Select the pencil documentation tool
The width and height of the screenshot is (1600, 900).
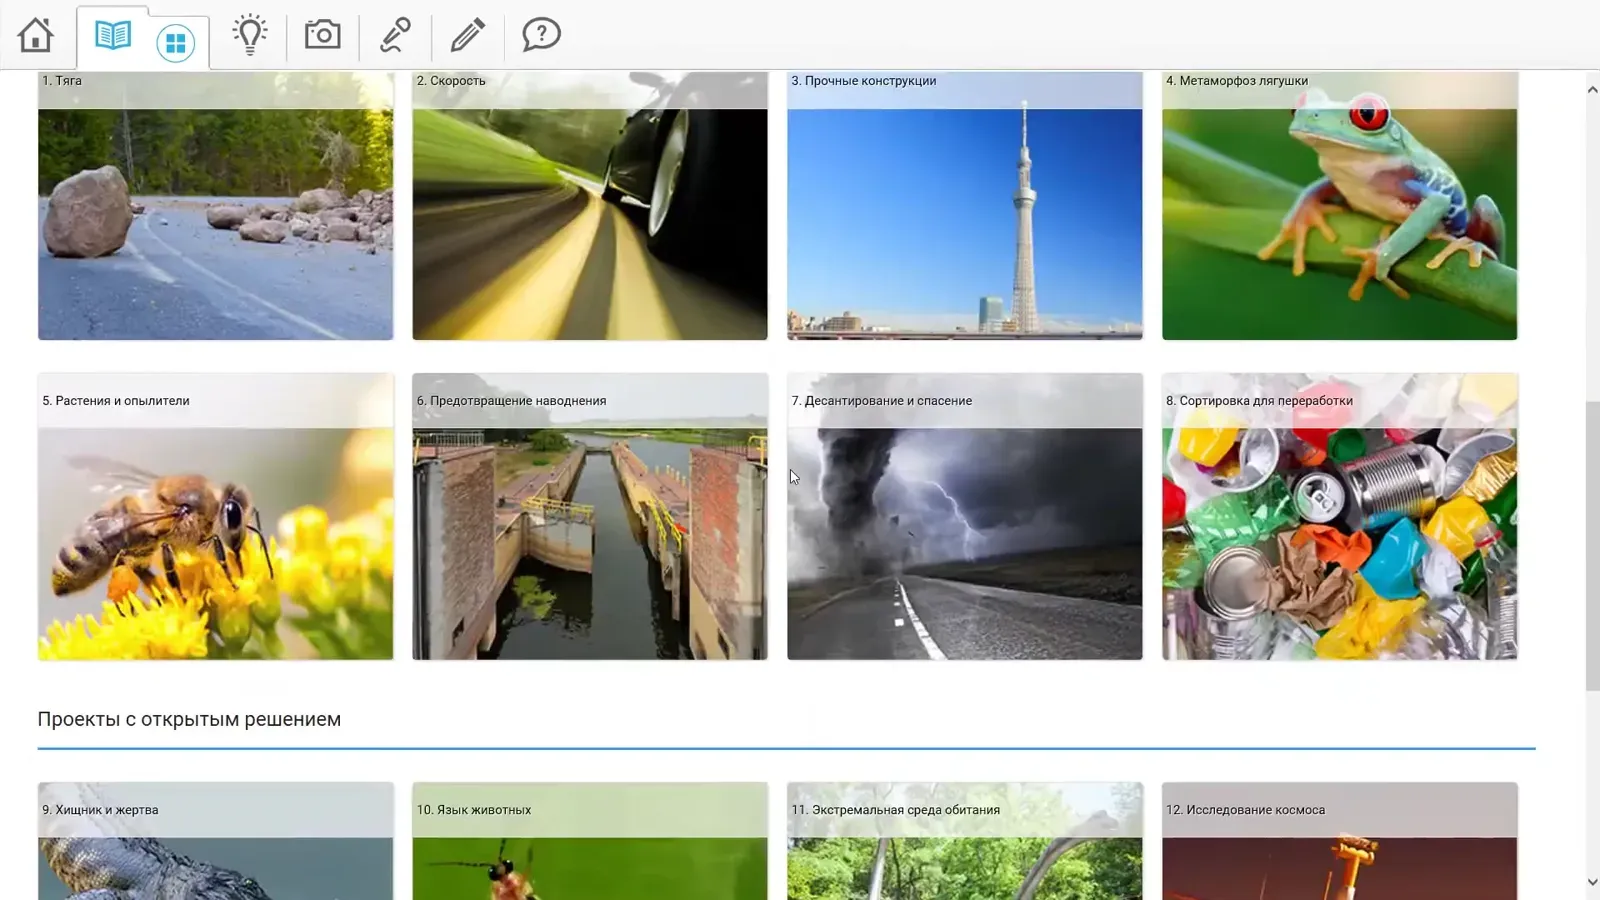(x=467, y=35)
